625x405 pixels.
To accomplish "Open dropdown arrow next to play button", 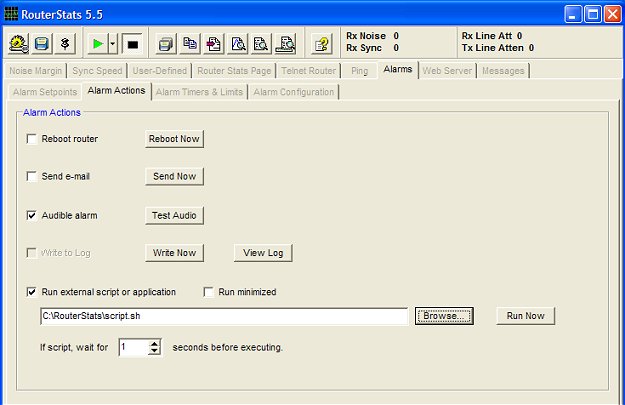I will [x=113, y=44].
